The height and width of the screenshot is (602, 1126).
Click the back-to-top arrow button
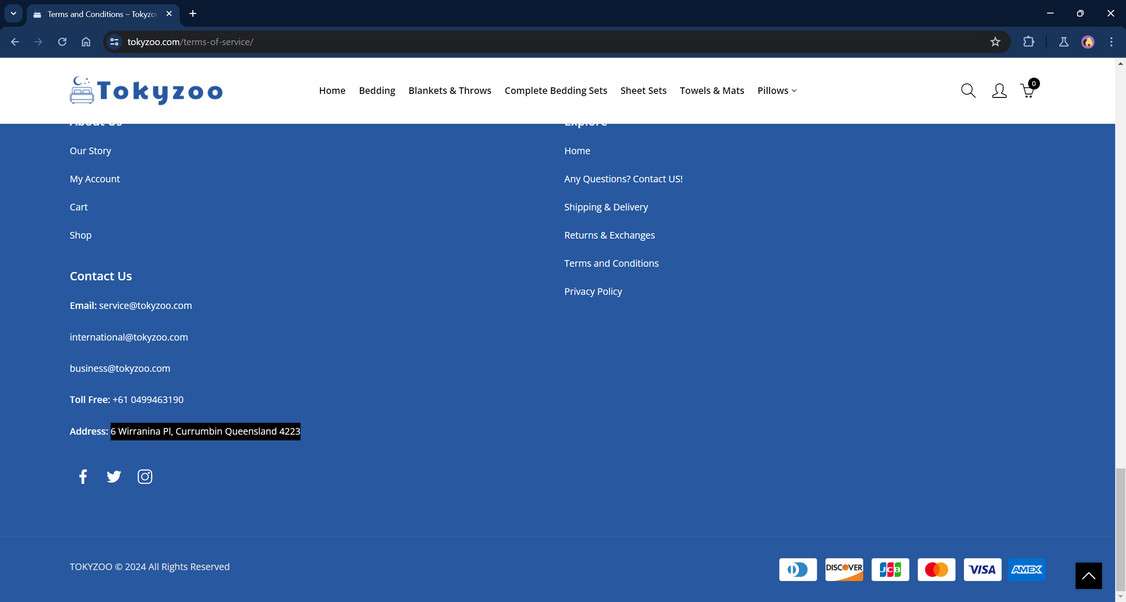1088,575
